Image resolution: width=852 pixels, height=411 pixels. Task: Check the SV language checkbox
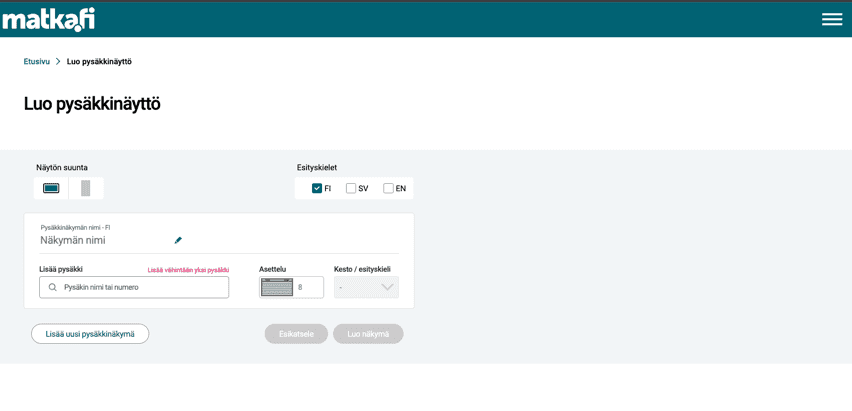(x=351, y=189)
